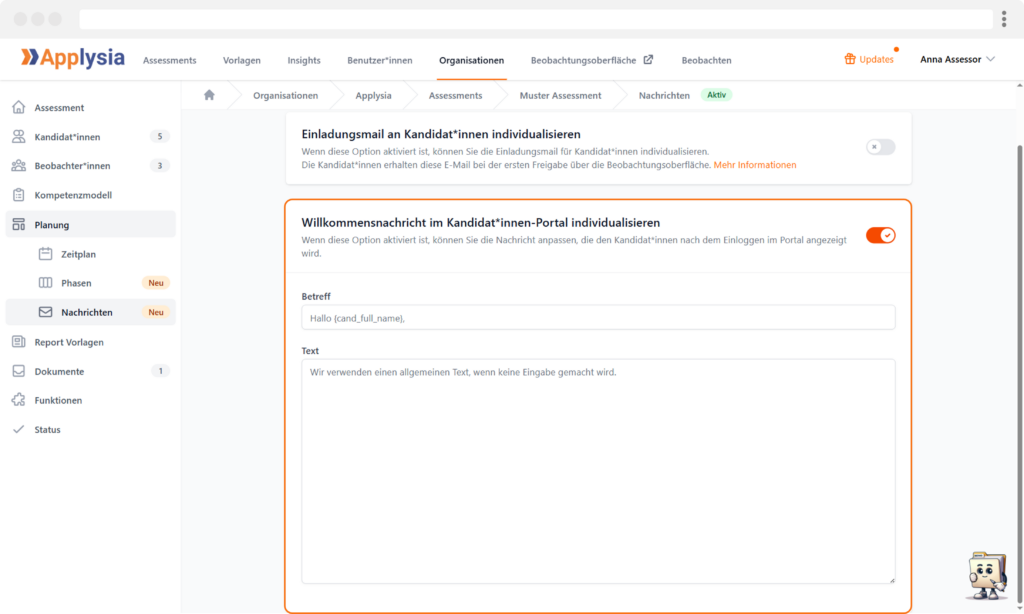The width and height of the screenshot is (1024, 614).
Task: Click the people icon beside Kandidat*innen
Action: click(x=18, y=137)
